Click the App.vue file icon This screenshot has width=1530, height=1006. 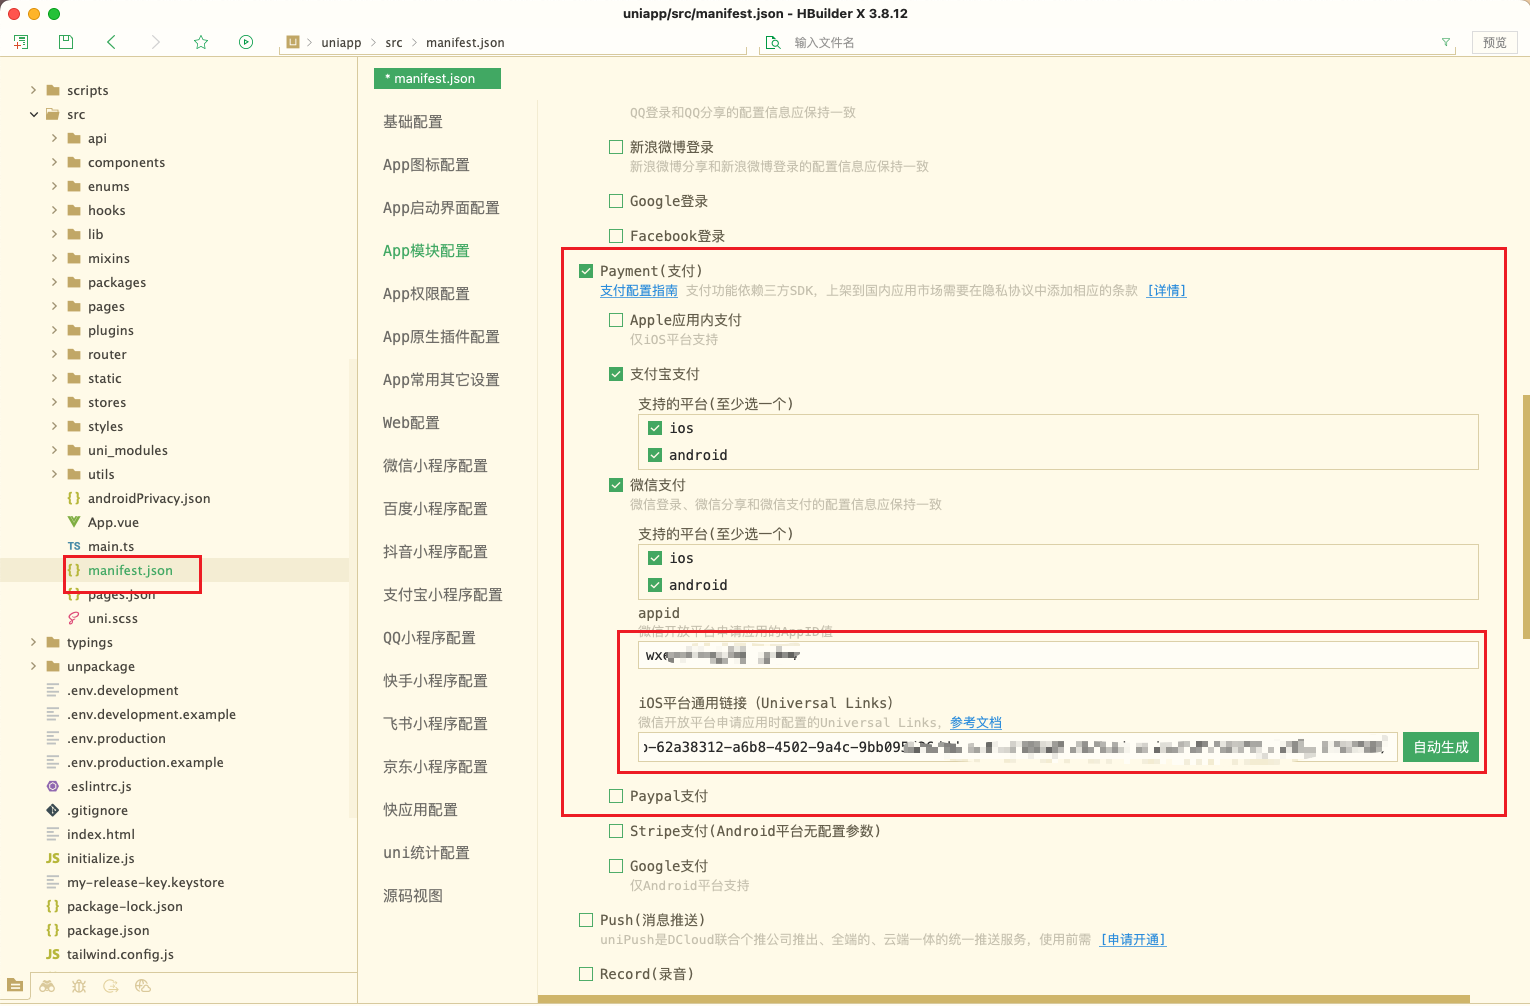coord(74,522)
